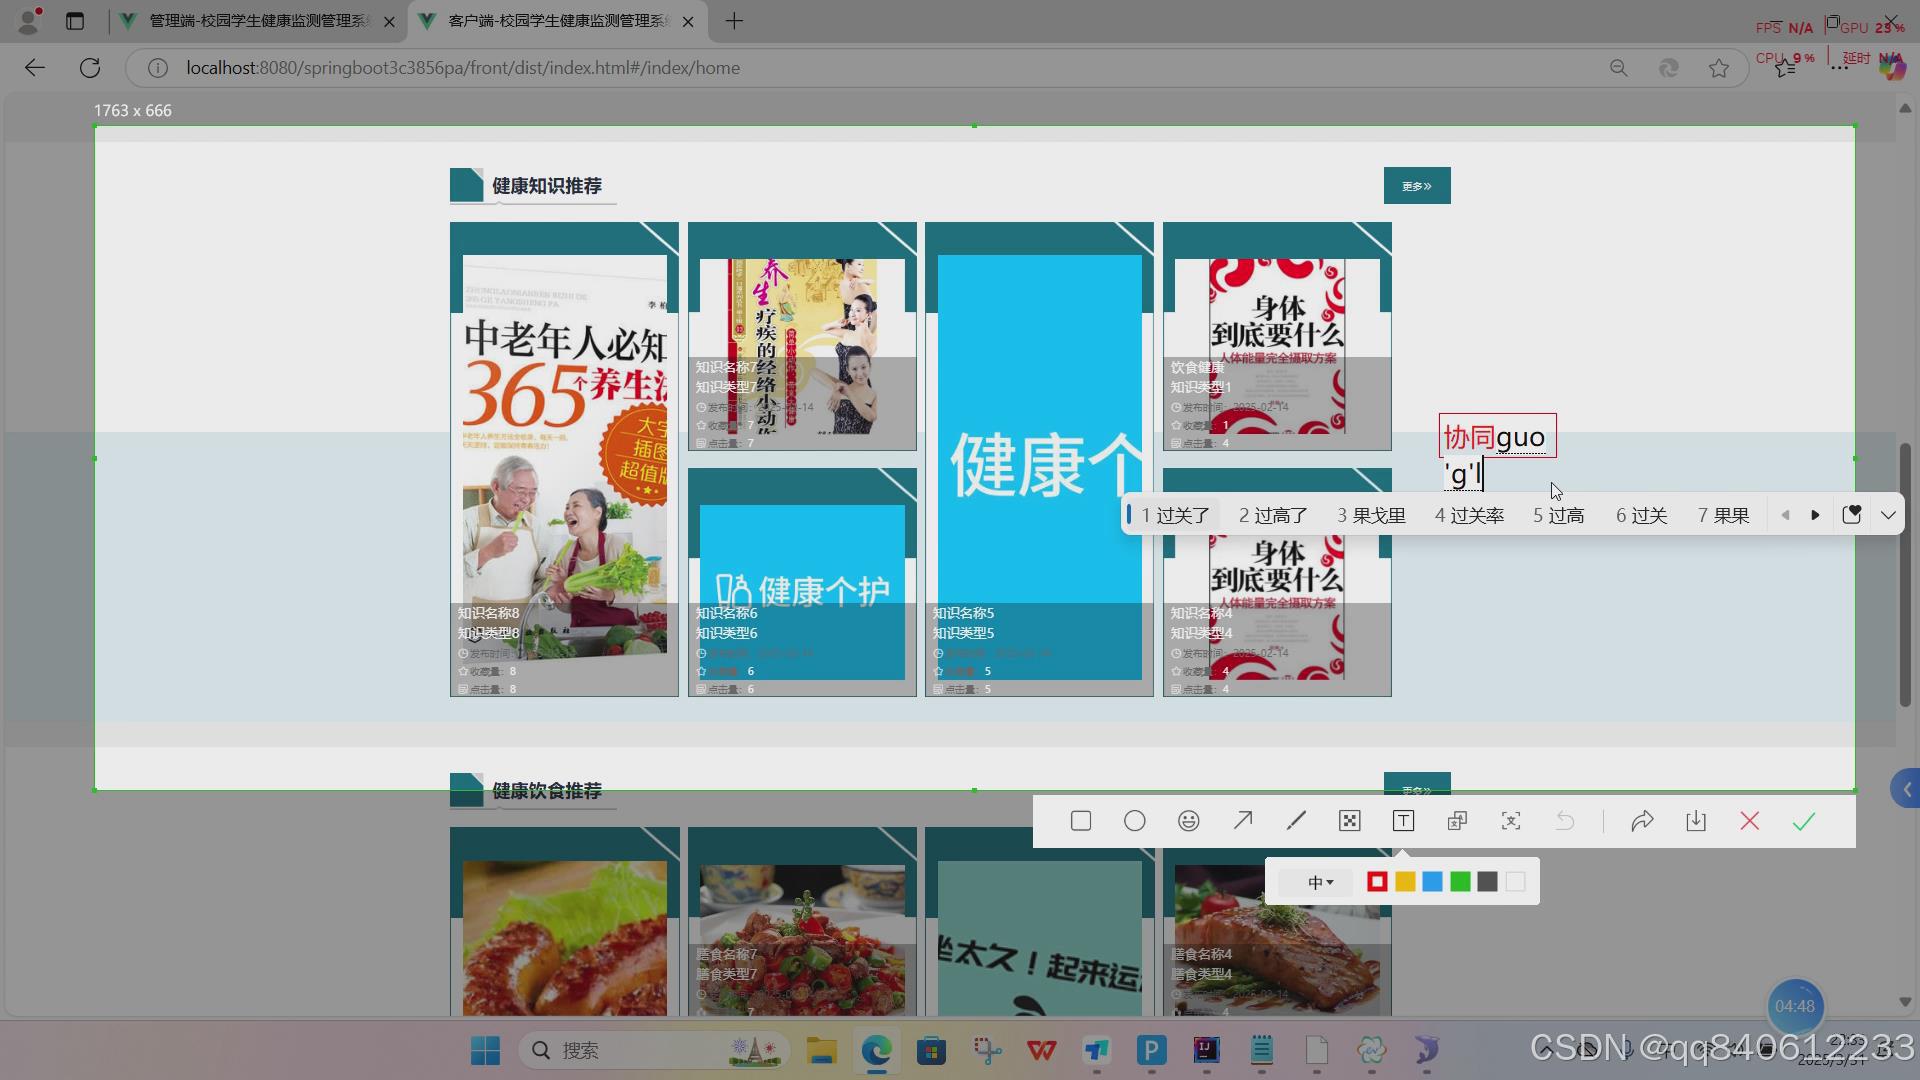
Task: Run text recognition on the capture
Action: pos(1510,820)
